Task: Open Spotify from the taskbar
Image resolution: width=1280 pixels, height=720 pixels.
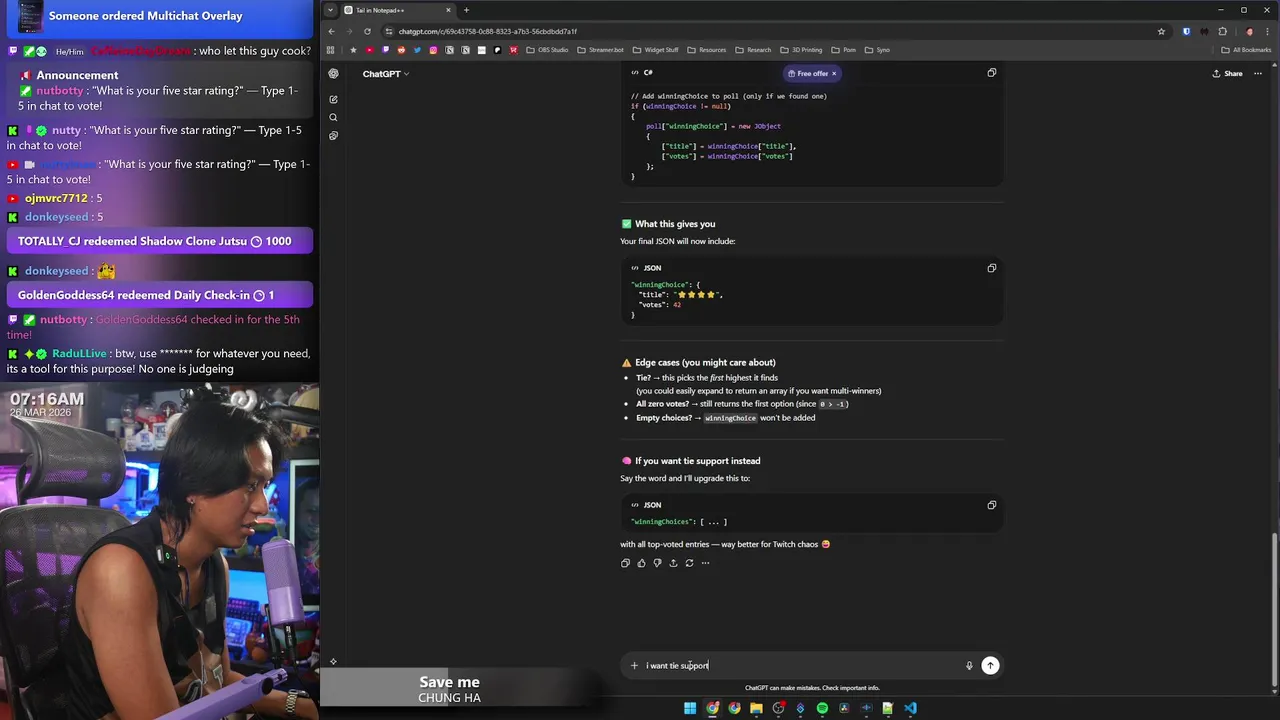Action: click(822, 708)
